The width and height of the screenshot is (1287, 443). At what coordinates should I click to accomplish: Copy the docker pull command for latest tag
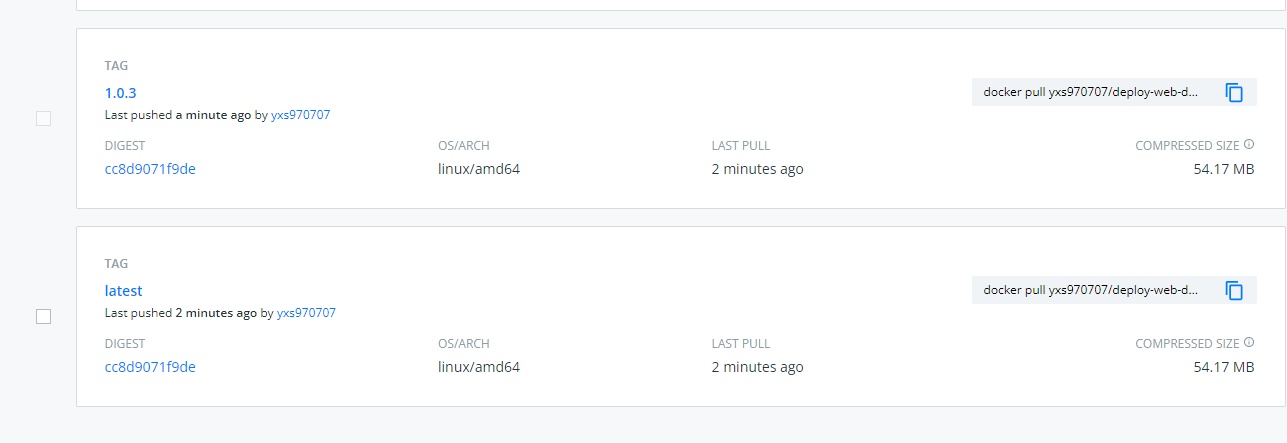1234,291
